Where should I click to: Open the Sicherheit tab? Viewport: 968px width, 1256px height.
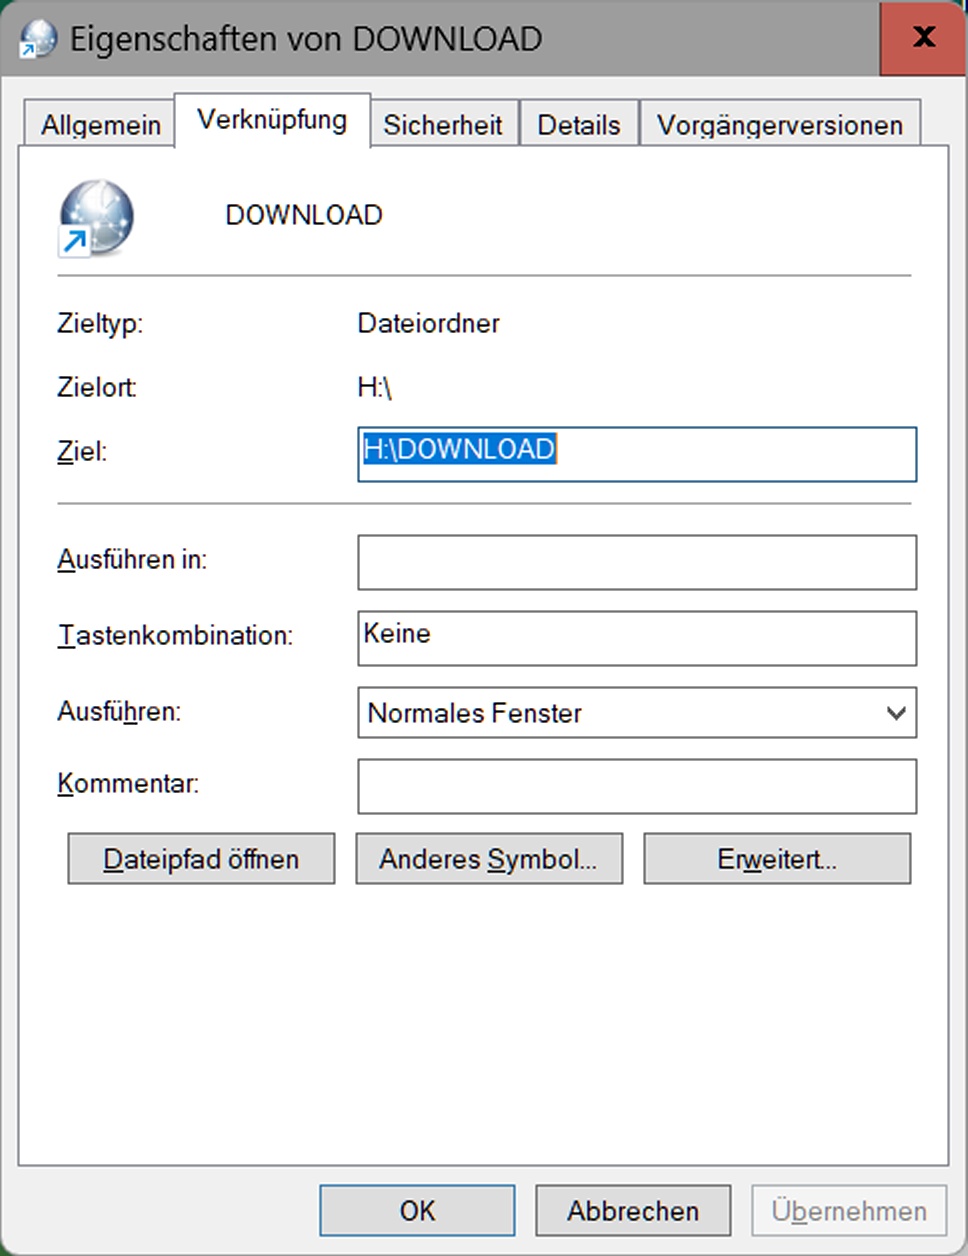click(443, 124)
